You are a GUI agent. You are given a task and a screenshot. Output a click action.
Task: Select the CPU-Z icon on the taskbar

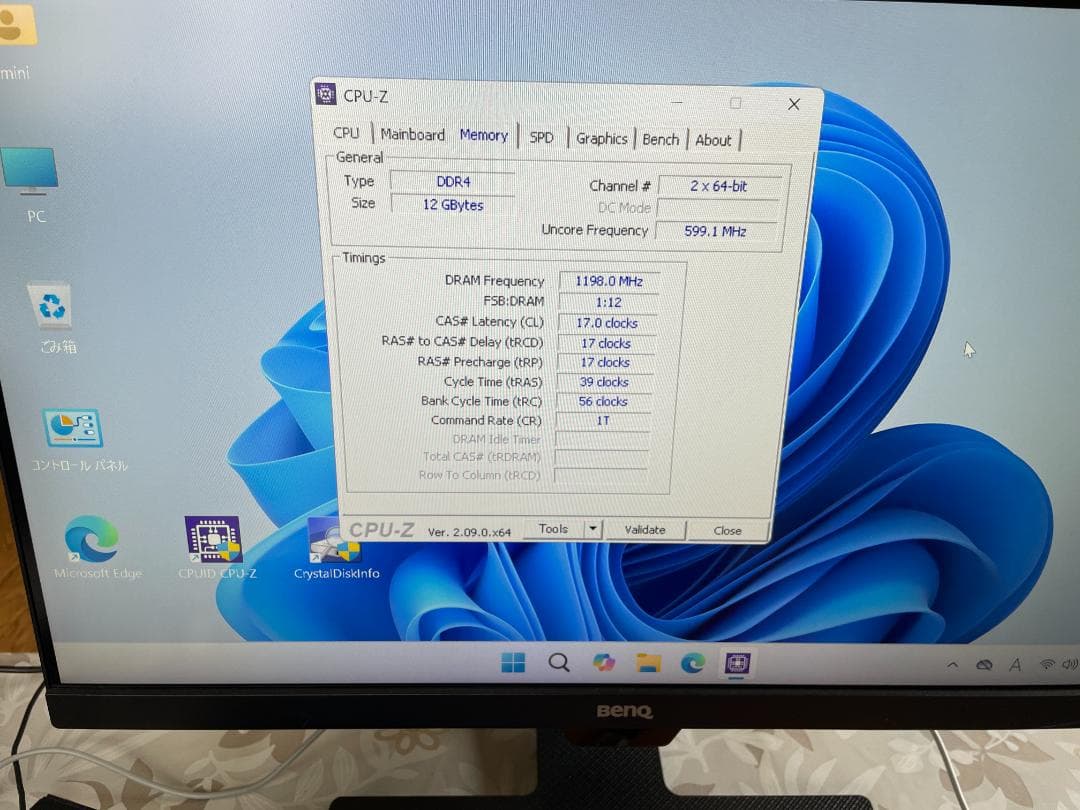(x=737, y=661)
